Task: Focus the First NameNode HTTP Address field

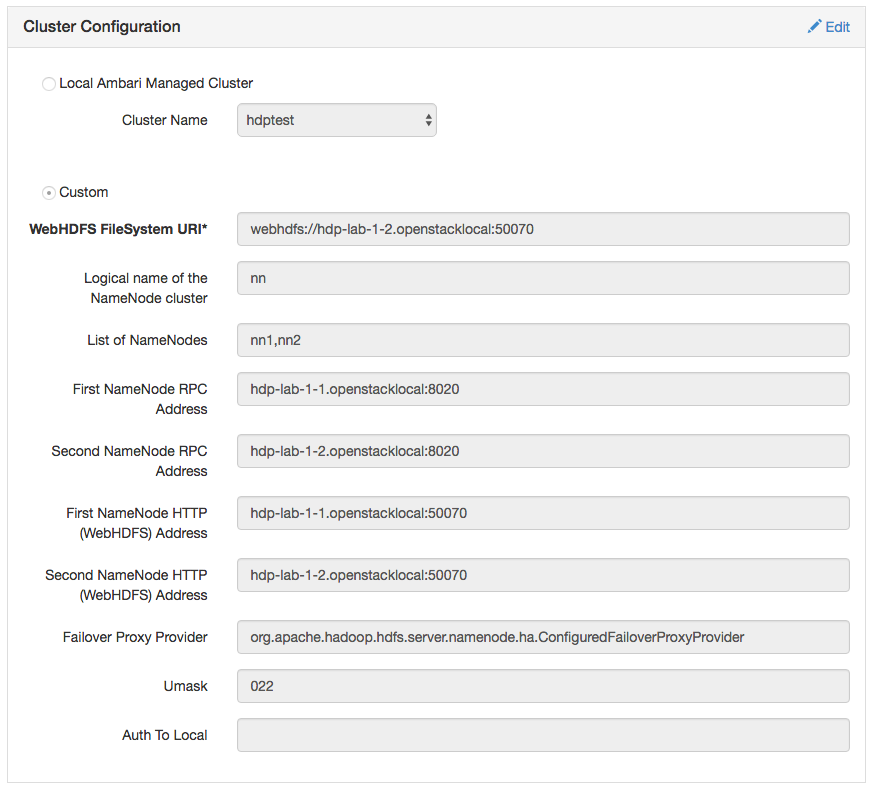Action: (543, 513)
